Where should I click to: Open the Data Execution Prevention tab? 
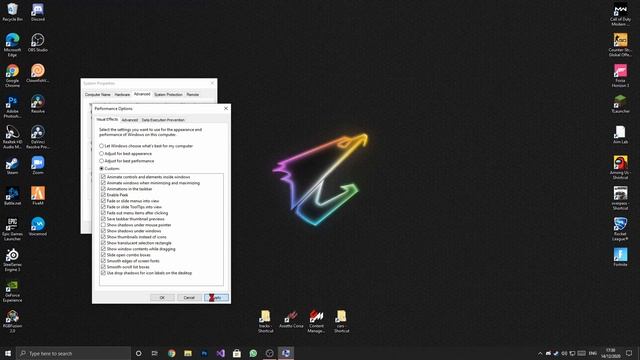pyautogui.click(x=163, y=120)
